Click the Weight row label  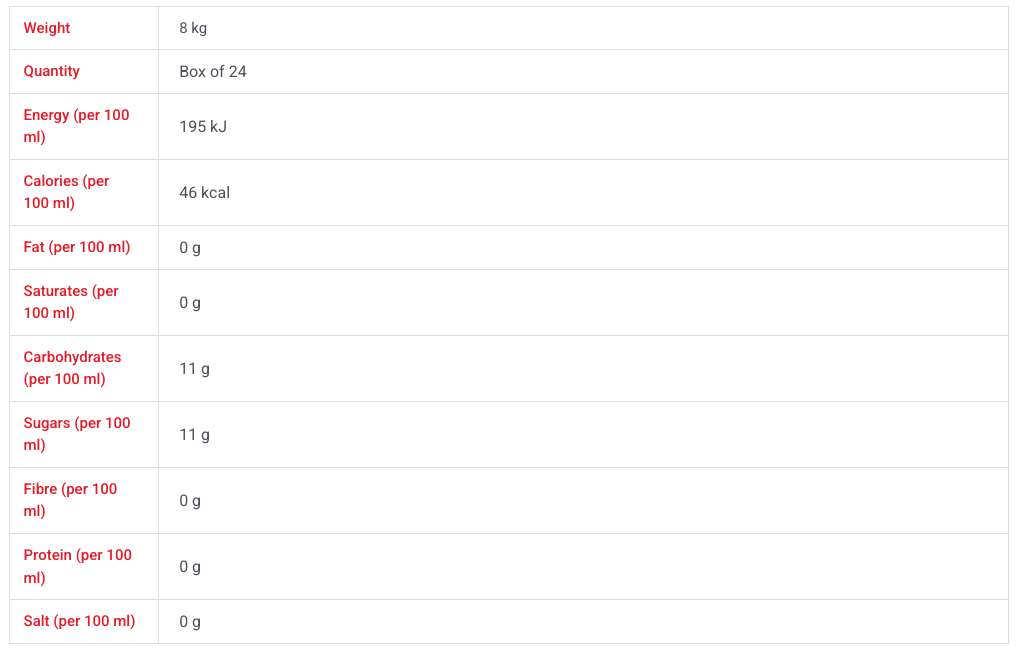click(47, 28)
